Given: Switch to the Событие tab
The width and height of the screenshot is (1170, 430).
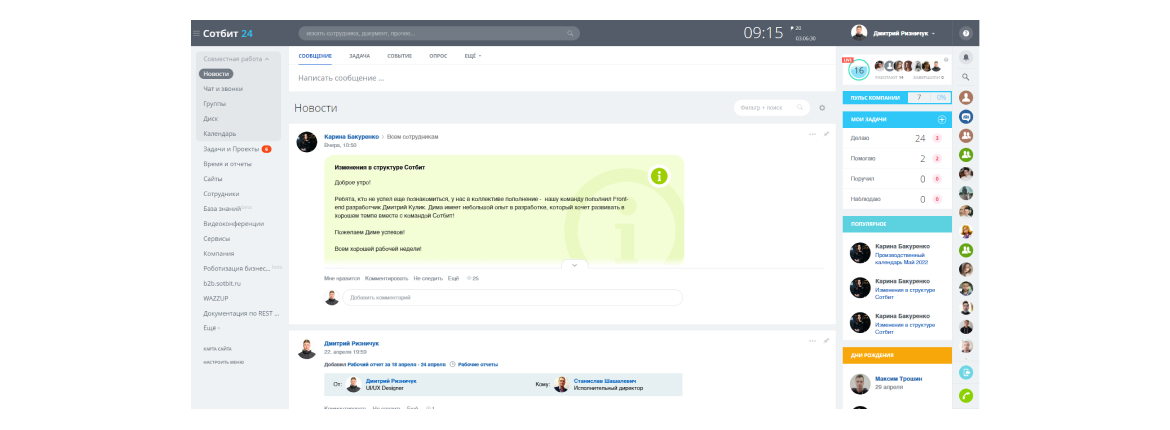Looking at the screenshot, I should click(399, 56).
